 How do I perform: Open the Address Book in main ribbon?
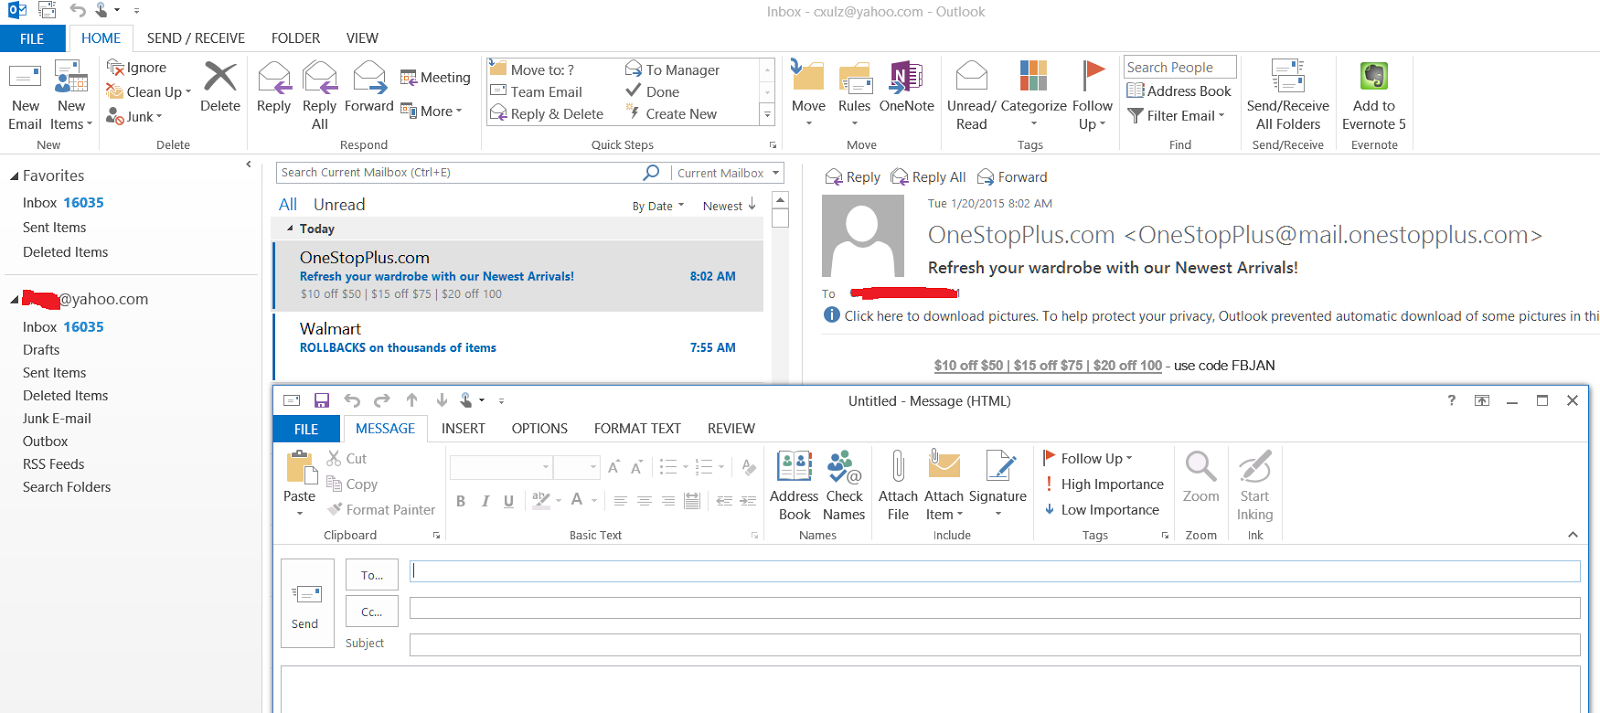(1179, 91)
